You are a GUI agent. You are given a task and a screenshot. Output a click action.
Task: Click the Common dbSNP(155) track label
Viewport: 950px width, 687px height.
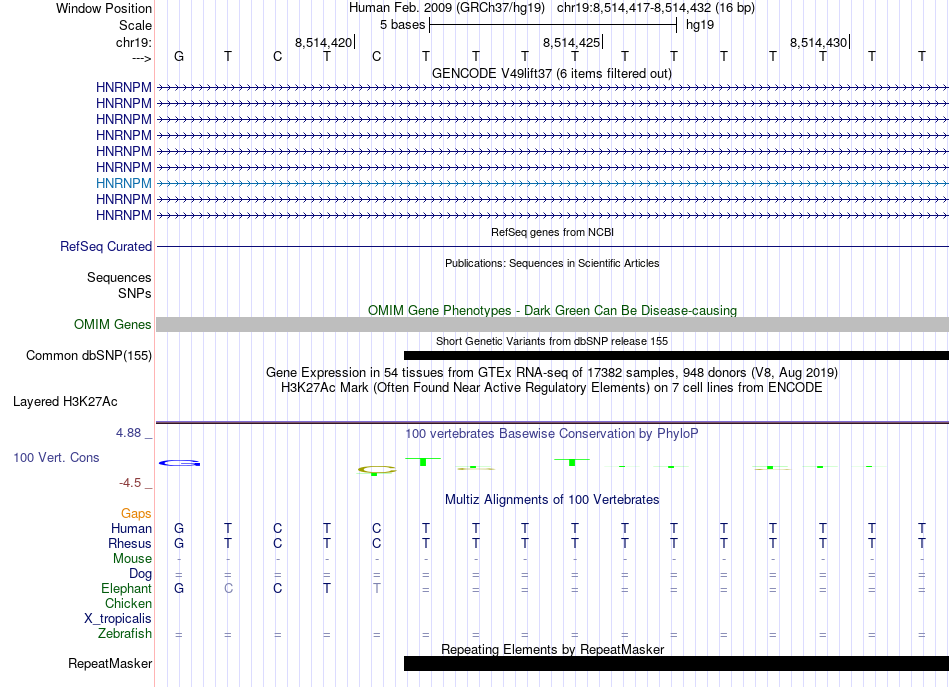point(88,356)
